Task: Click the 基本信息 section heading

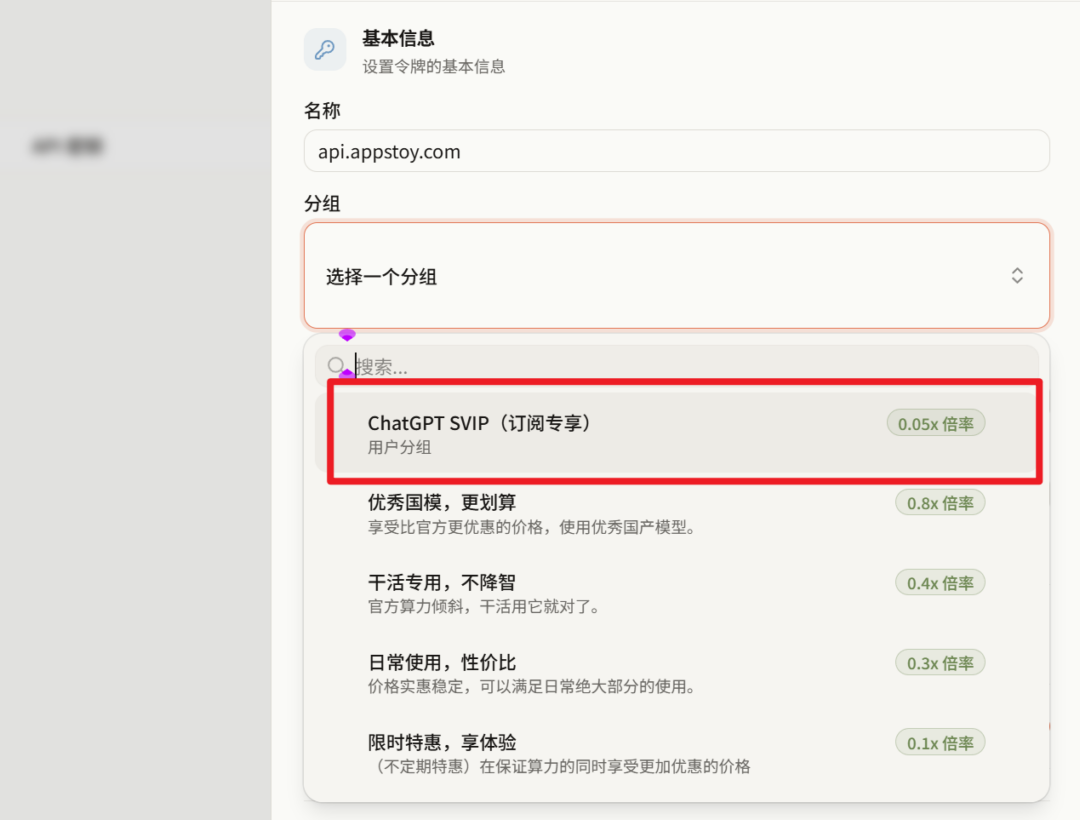Action: tap(398, 38)
